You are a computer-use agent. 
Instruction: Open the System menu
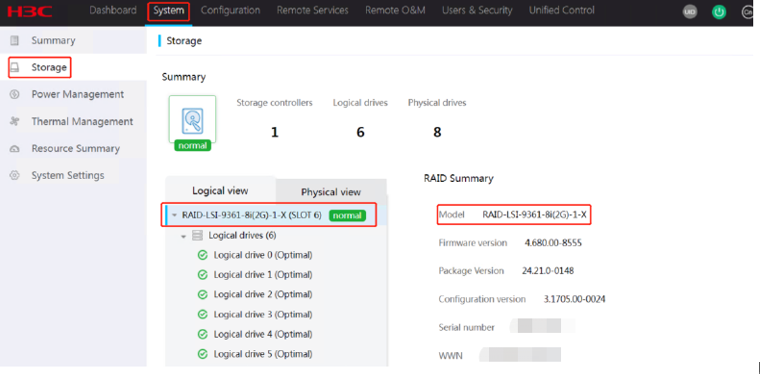(169, 11)
